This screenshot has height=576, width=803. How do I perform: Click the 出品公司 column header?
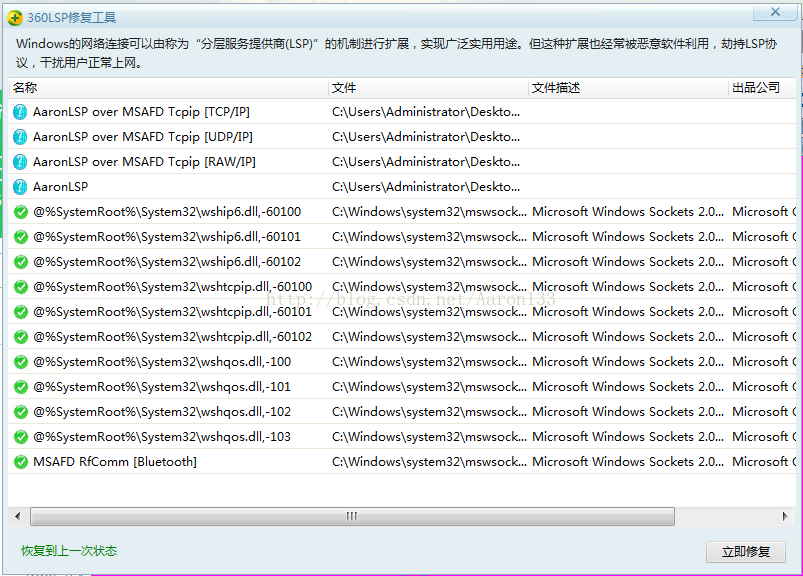point(763,88)
